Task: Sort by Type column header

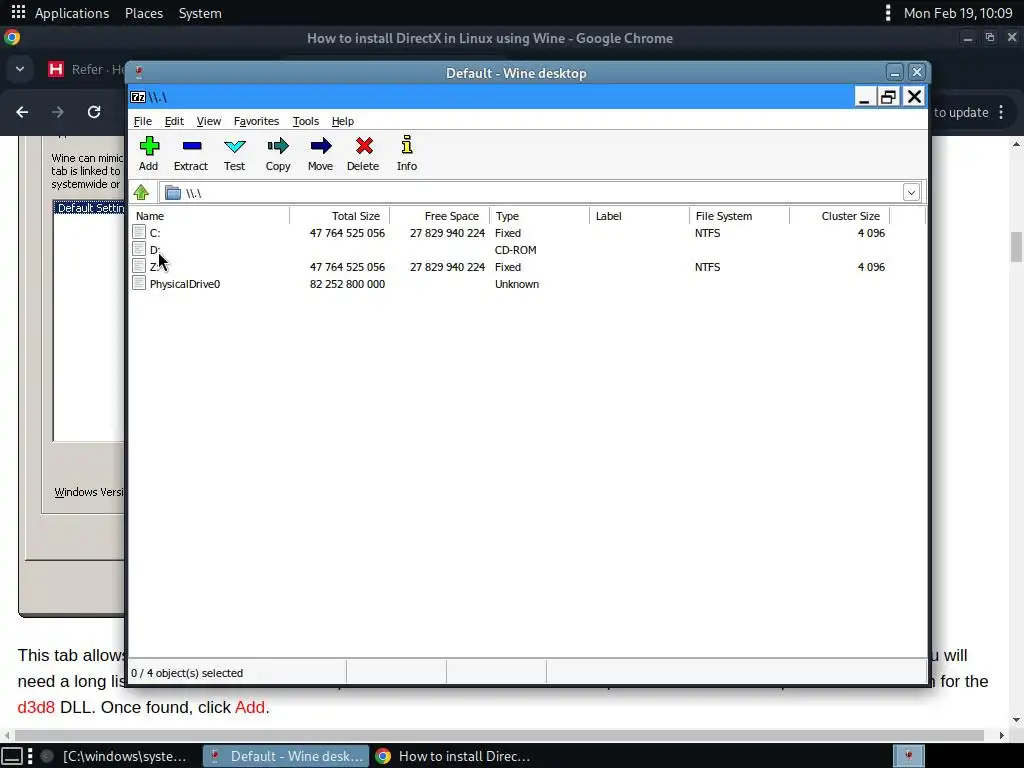Action: coord(539,216)
